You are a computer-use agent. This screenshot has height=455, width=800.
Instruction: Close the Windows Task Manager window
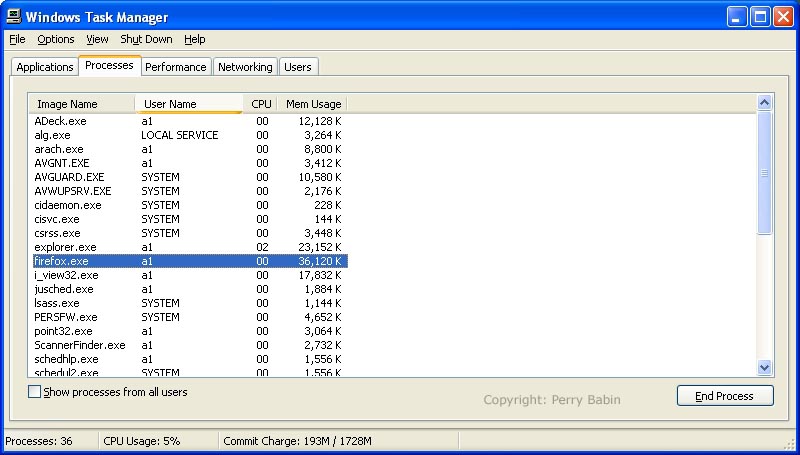[783, 17]
